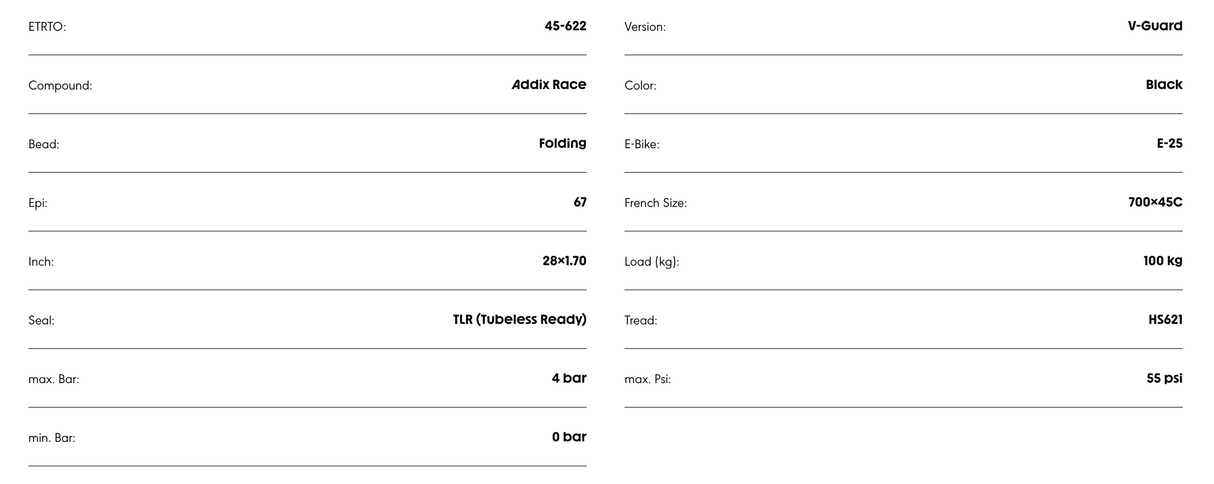Click the Folding bead value
This screenshot has width=1214, height=484.
[562, 143]
